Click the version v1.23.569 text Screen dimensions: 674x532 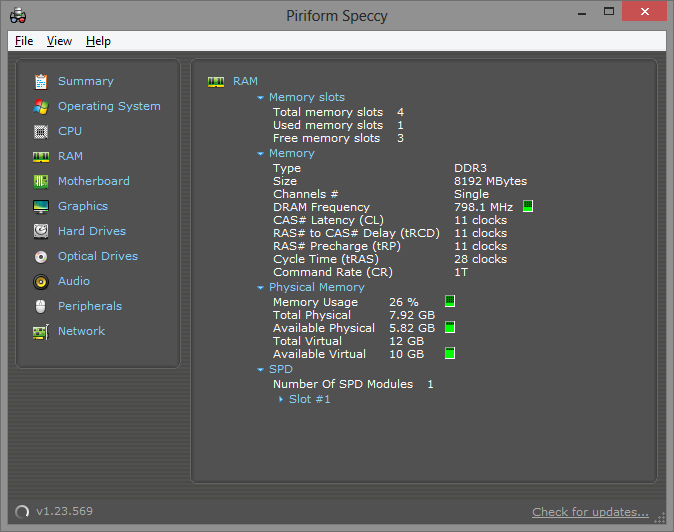tap(64, 511)
